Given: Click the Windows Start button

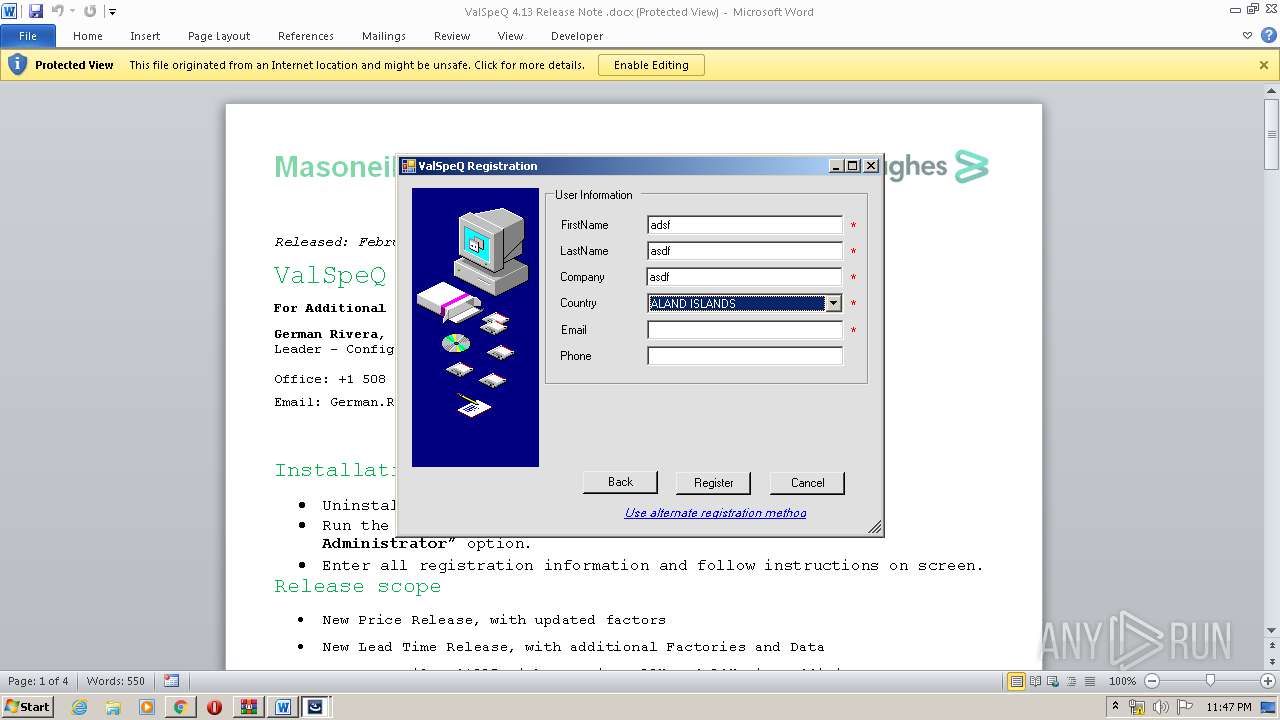Looking at the screenshot, I should point(28,706).
